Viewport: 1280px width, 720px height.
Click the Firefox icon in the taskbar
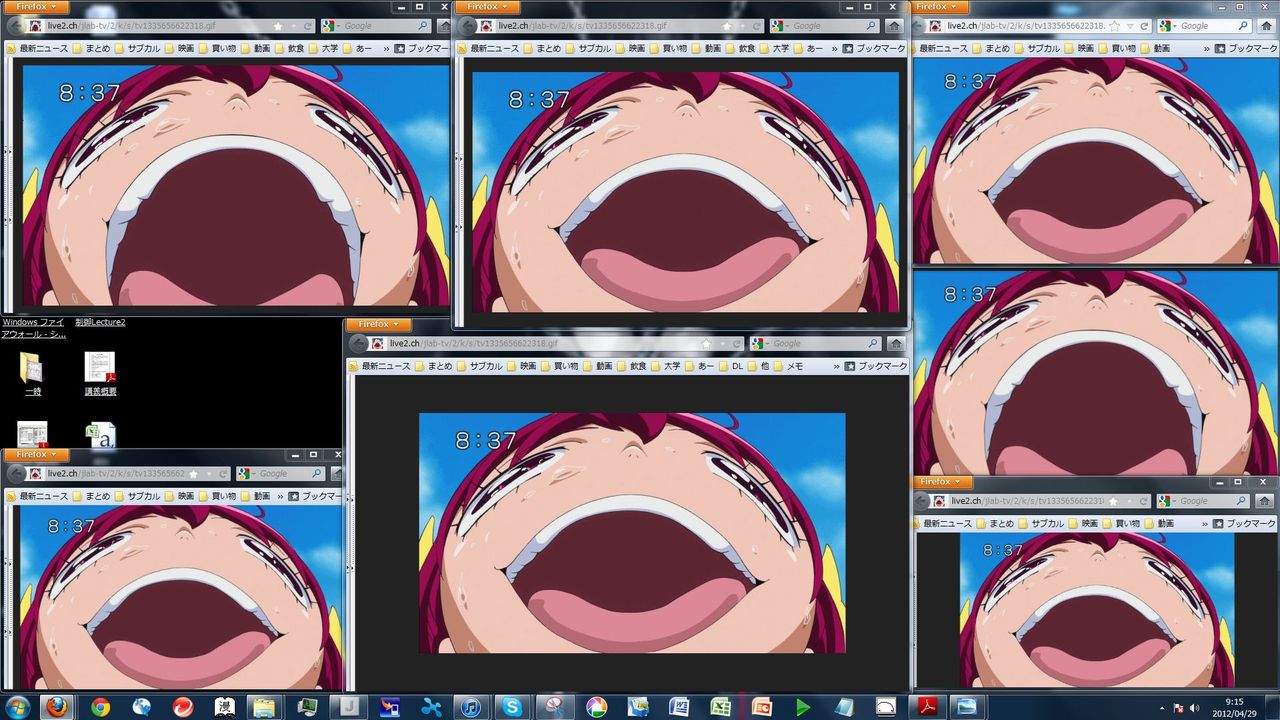57,707
